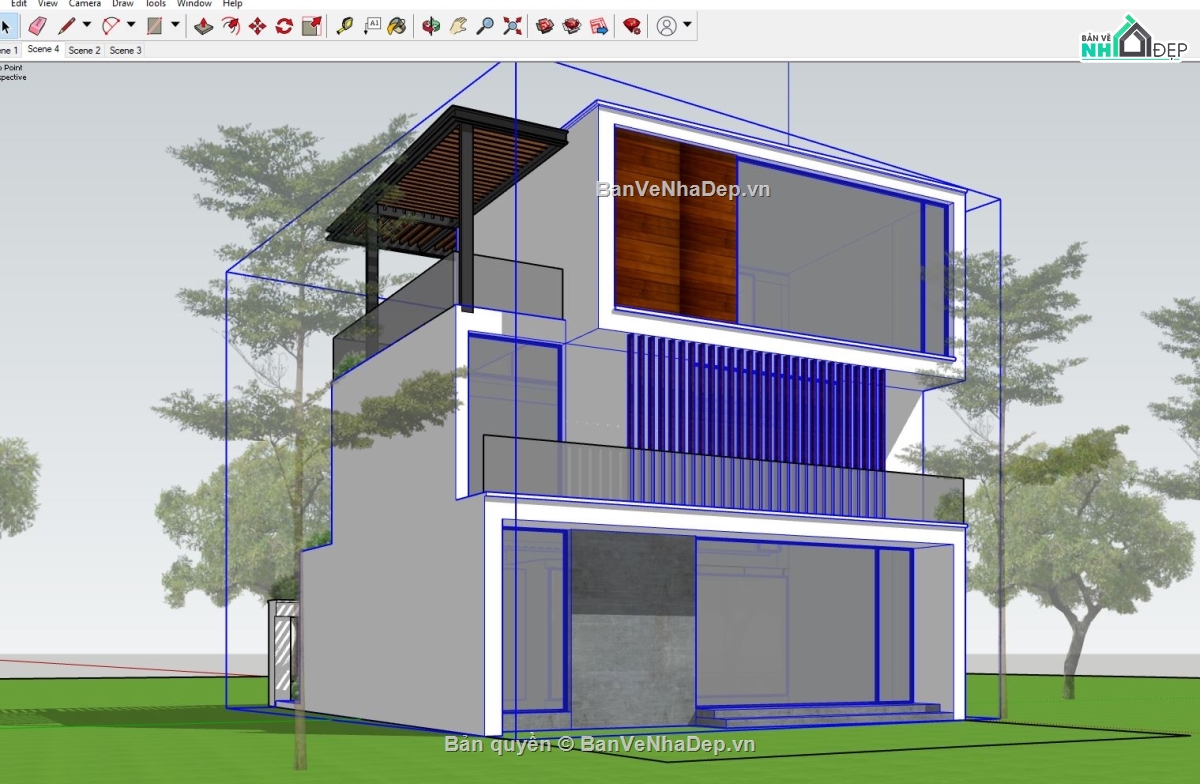Select the Pan tool
Screen dimensions: 1200x784
(459, 27)
